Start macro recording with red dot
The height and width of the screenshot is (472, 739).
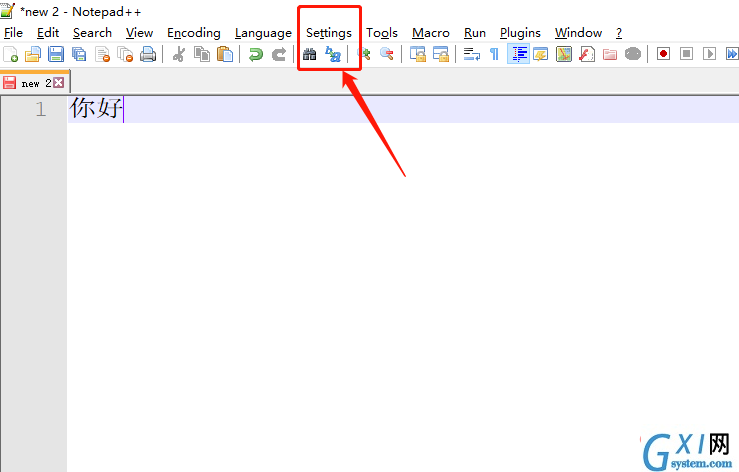(x=664, y=54)
